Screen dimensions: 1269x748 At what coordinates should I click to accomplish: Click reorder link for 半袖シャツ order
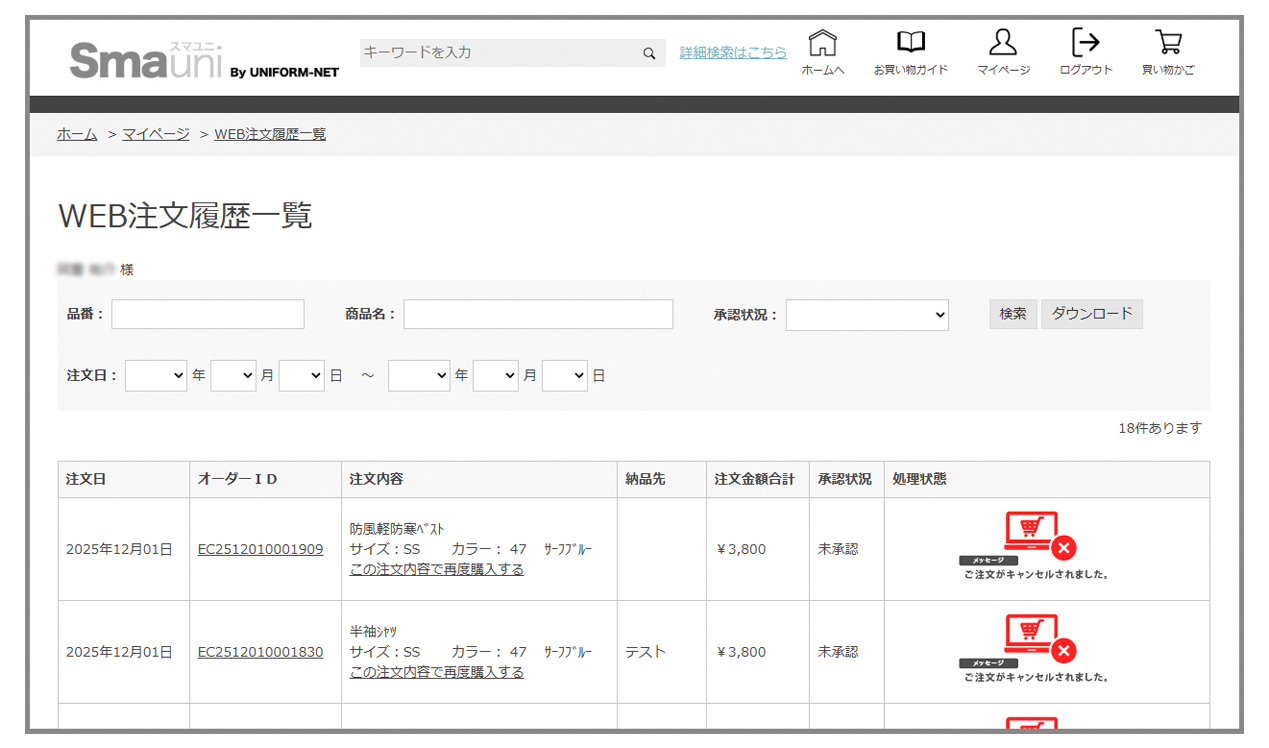436,672
